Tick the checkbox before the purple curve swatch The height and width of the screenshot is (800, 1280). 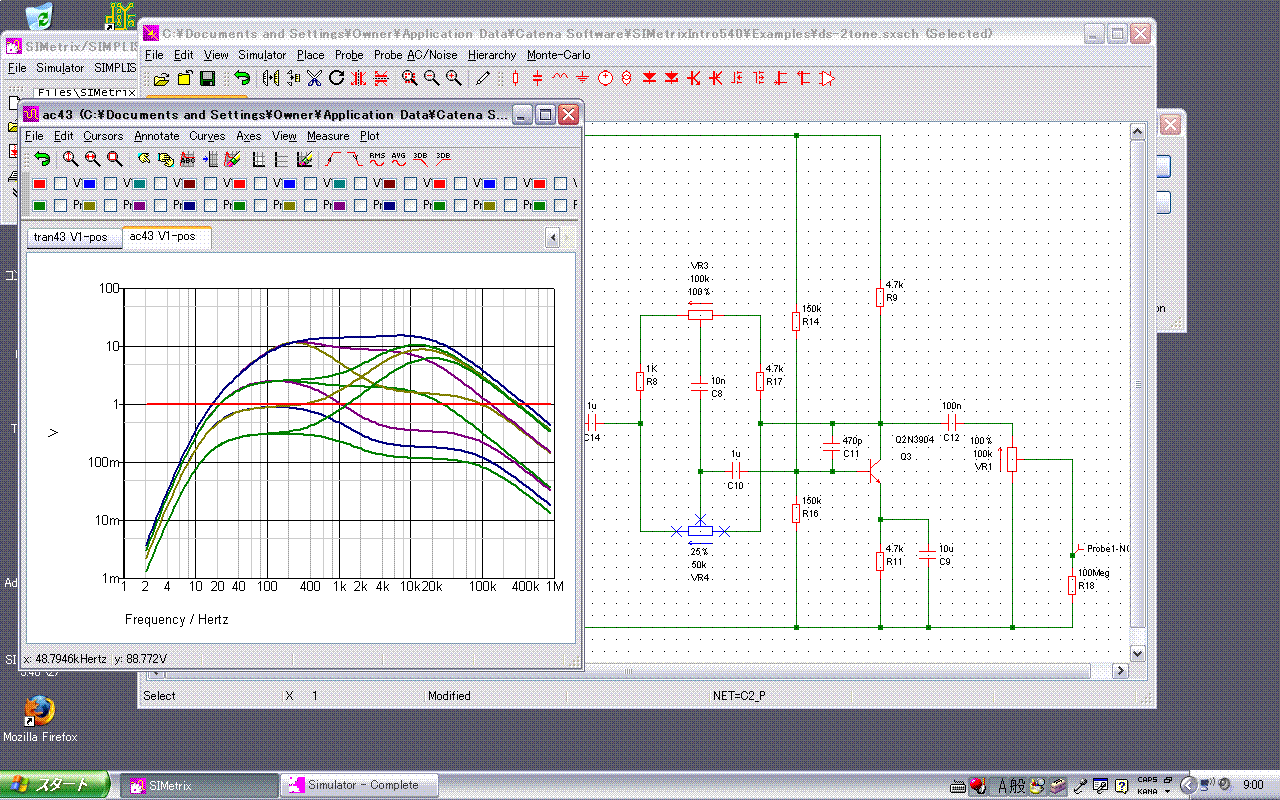pos(111,206)
